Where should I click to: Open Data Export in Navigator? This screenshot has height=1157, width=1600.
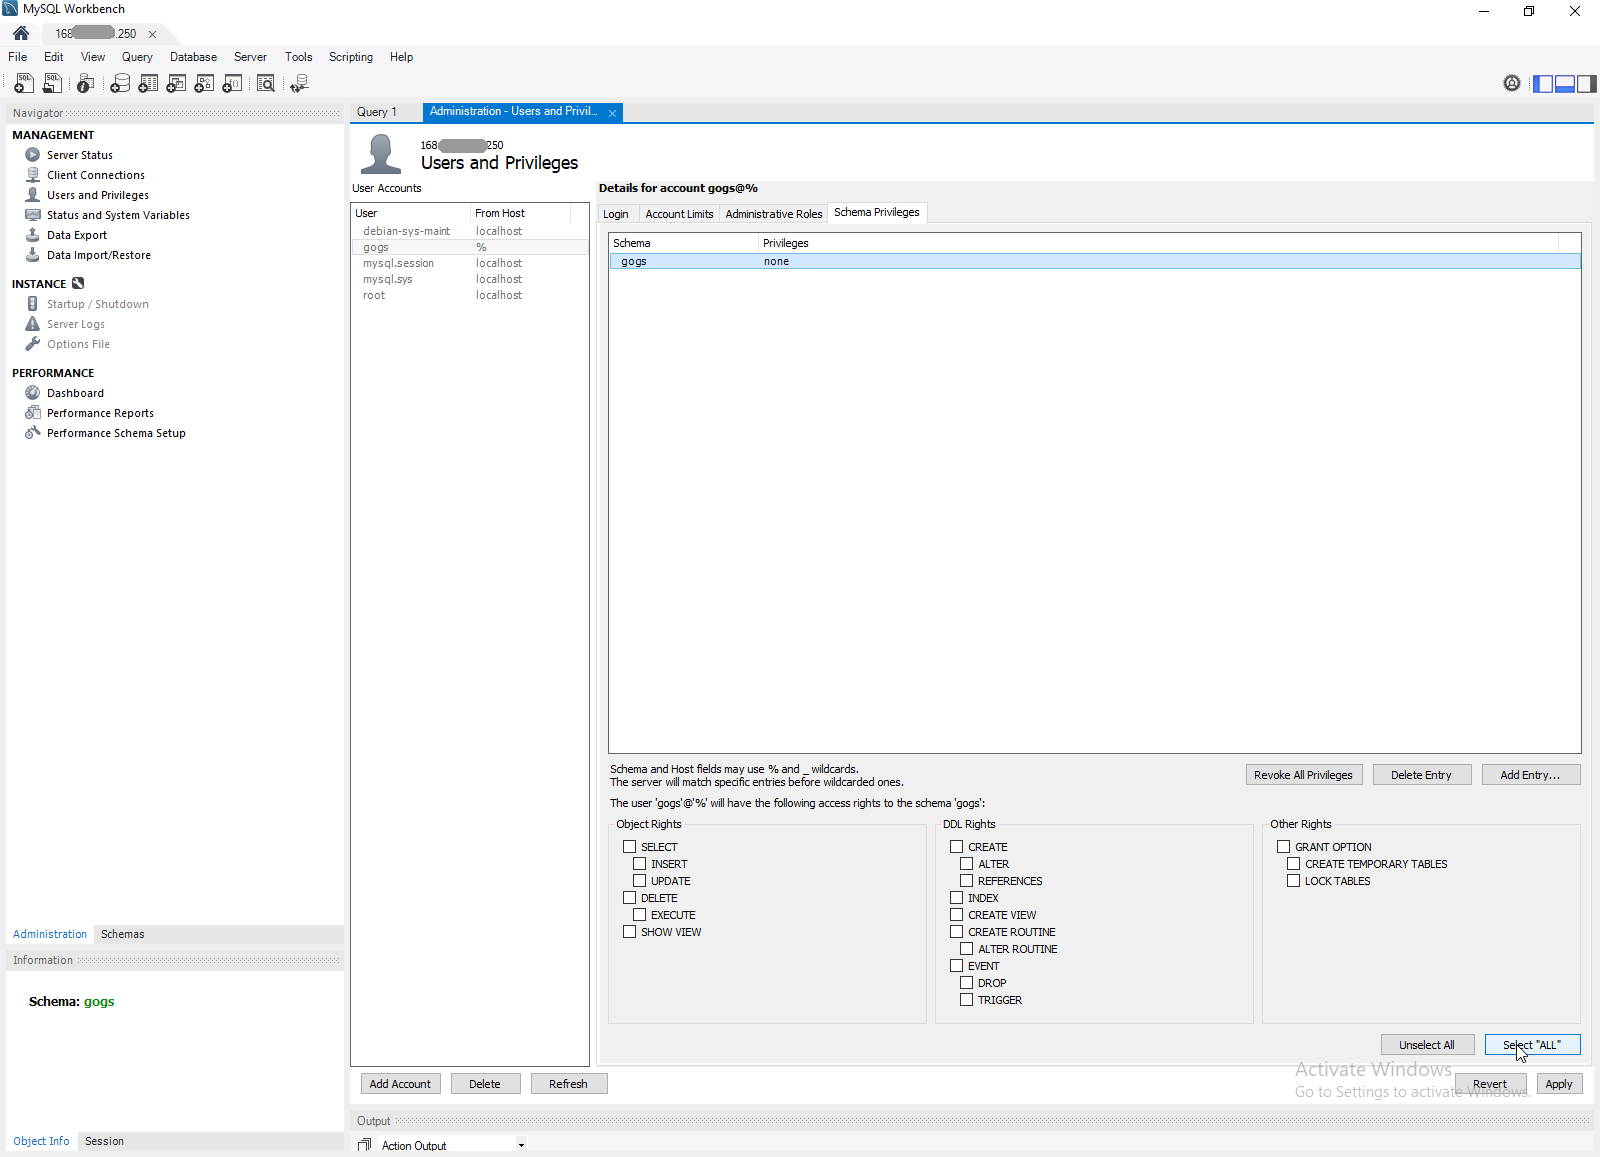click(77, 235)
